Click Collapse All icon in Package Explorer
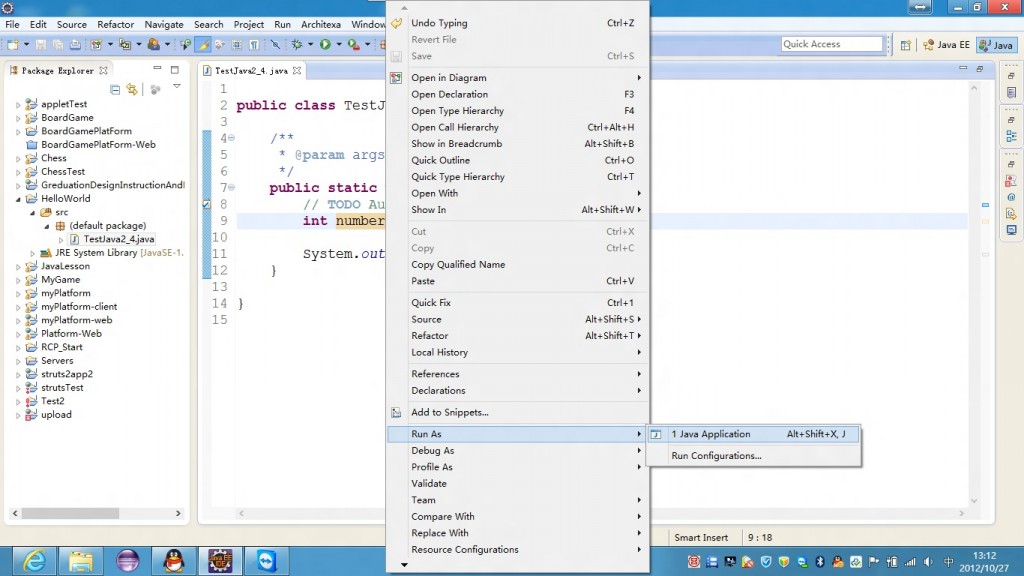Screen dimensions: 1024x576 click(x=115, y=90)
